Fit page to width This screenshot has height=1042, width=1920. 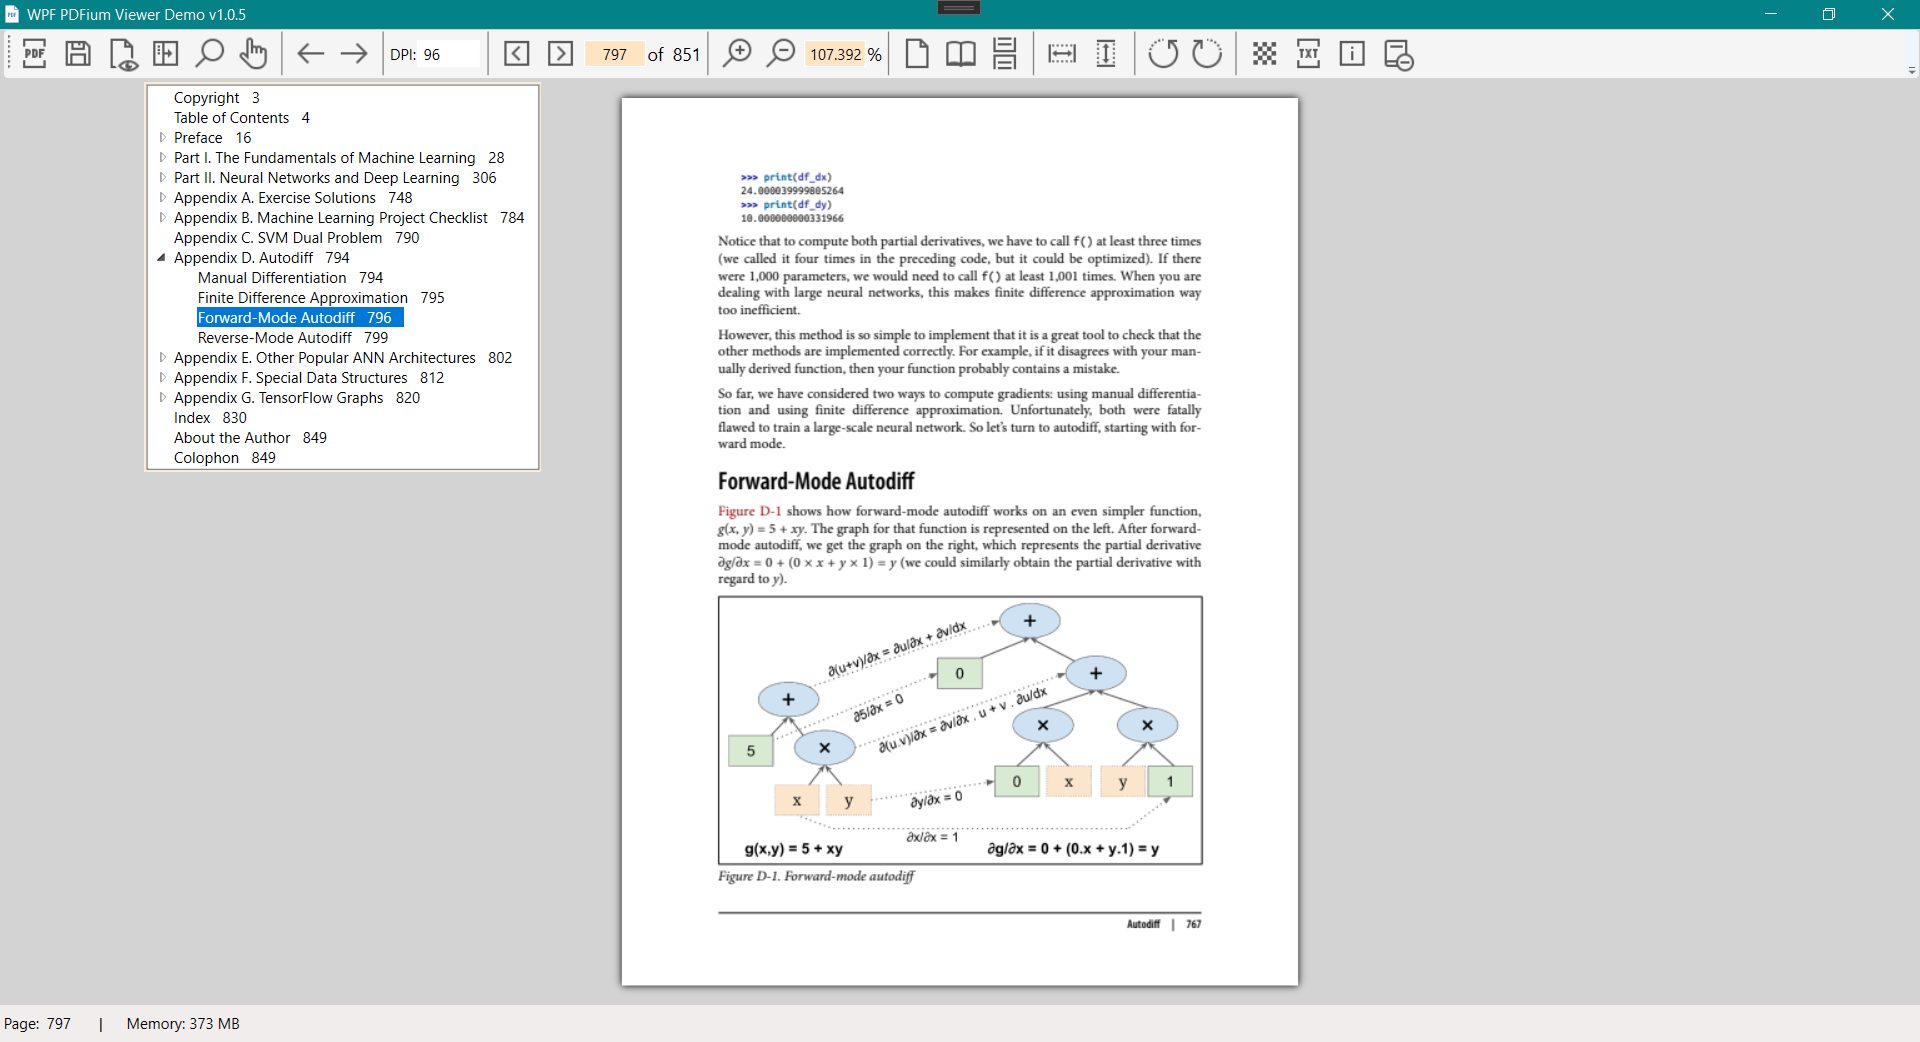tap(1062, 54)
